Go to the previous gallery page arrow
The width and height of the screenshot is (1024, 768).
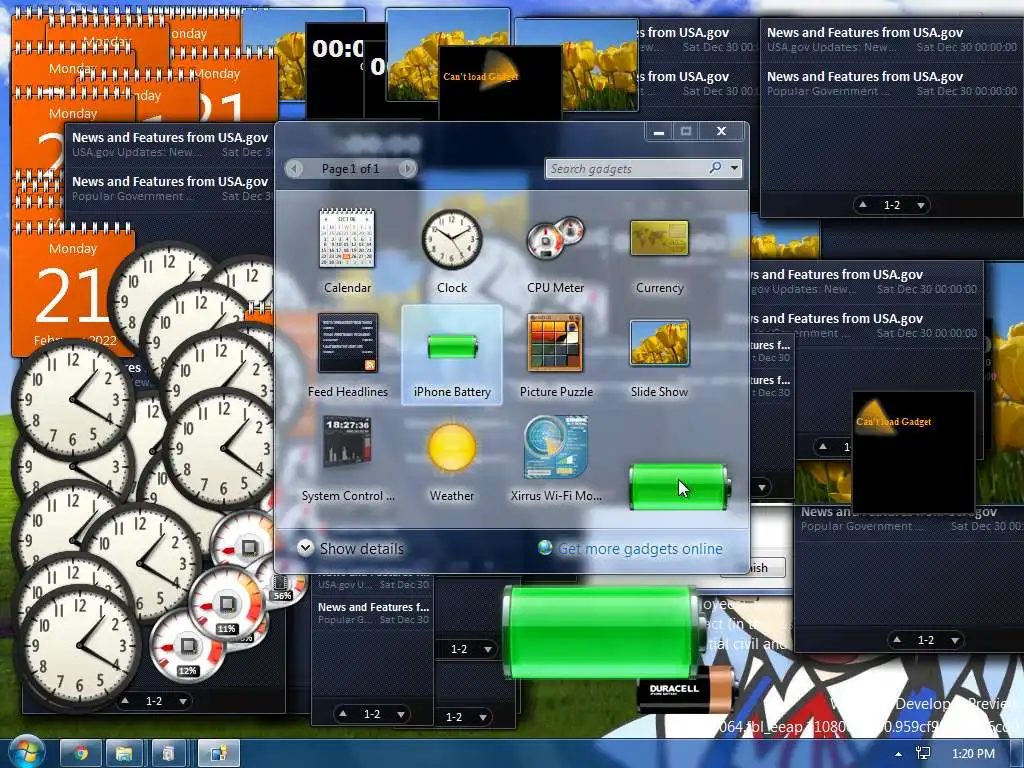pyautogui.click(x=295, y=168)
